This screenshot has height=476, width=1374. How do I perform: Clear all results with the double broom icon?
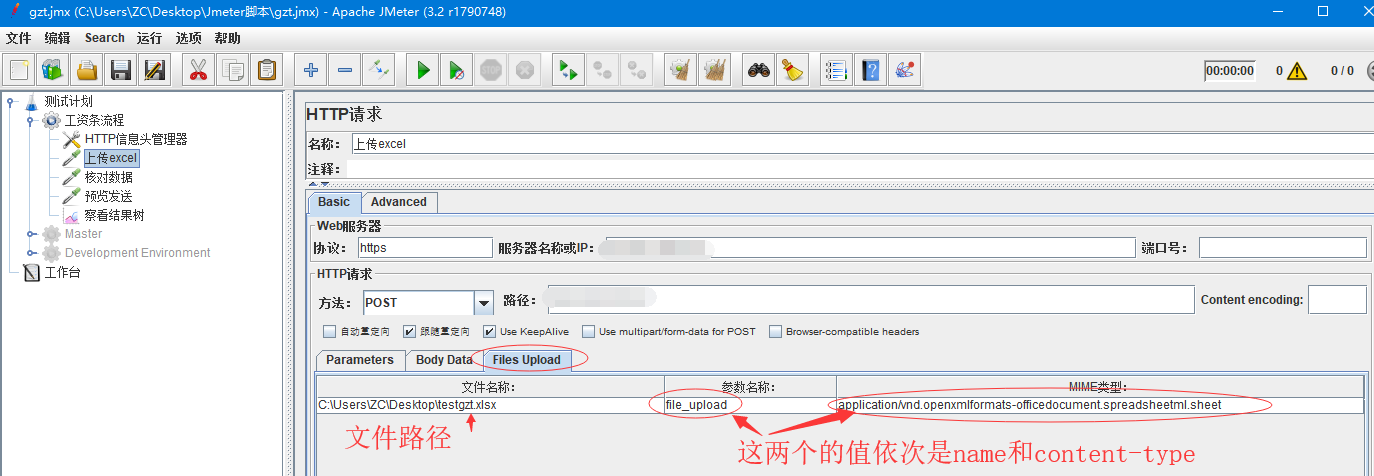click(714, 70)
